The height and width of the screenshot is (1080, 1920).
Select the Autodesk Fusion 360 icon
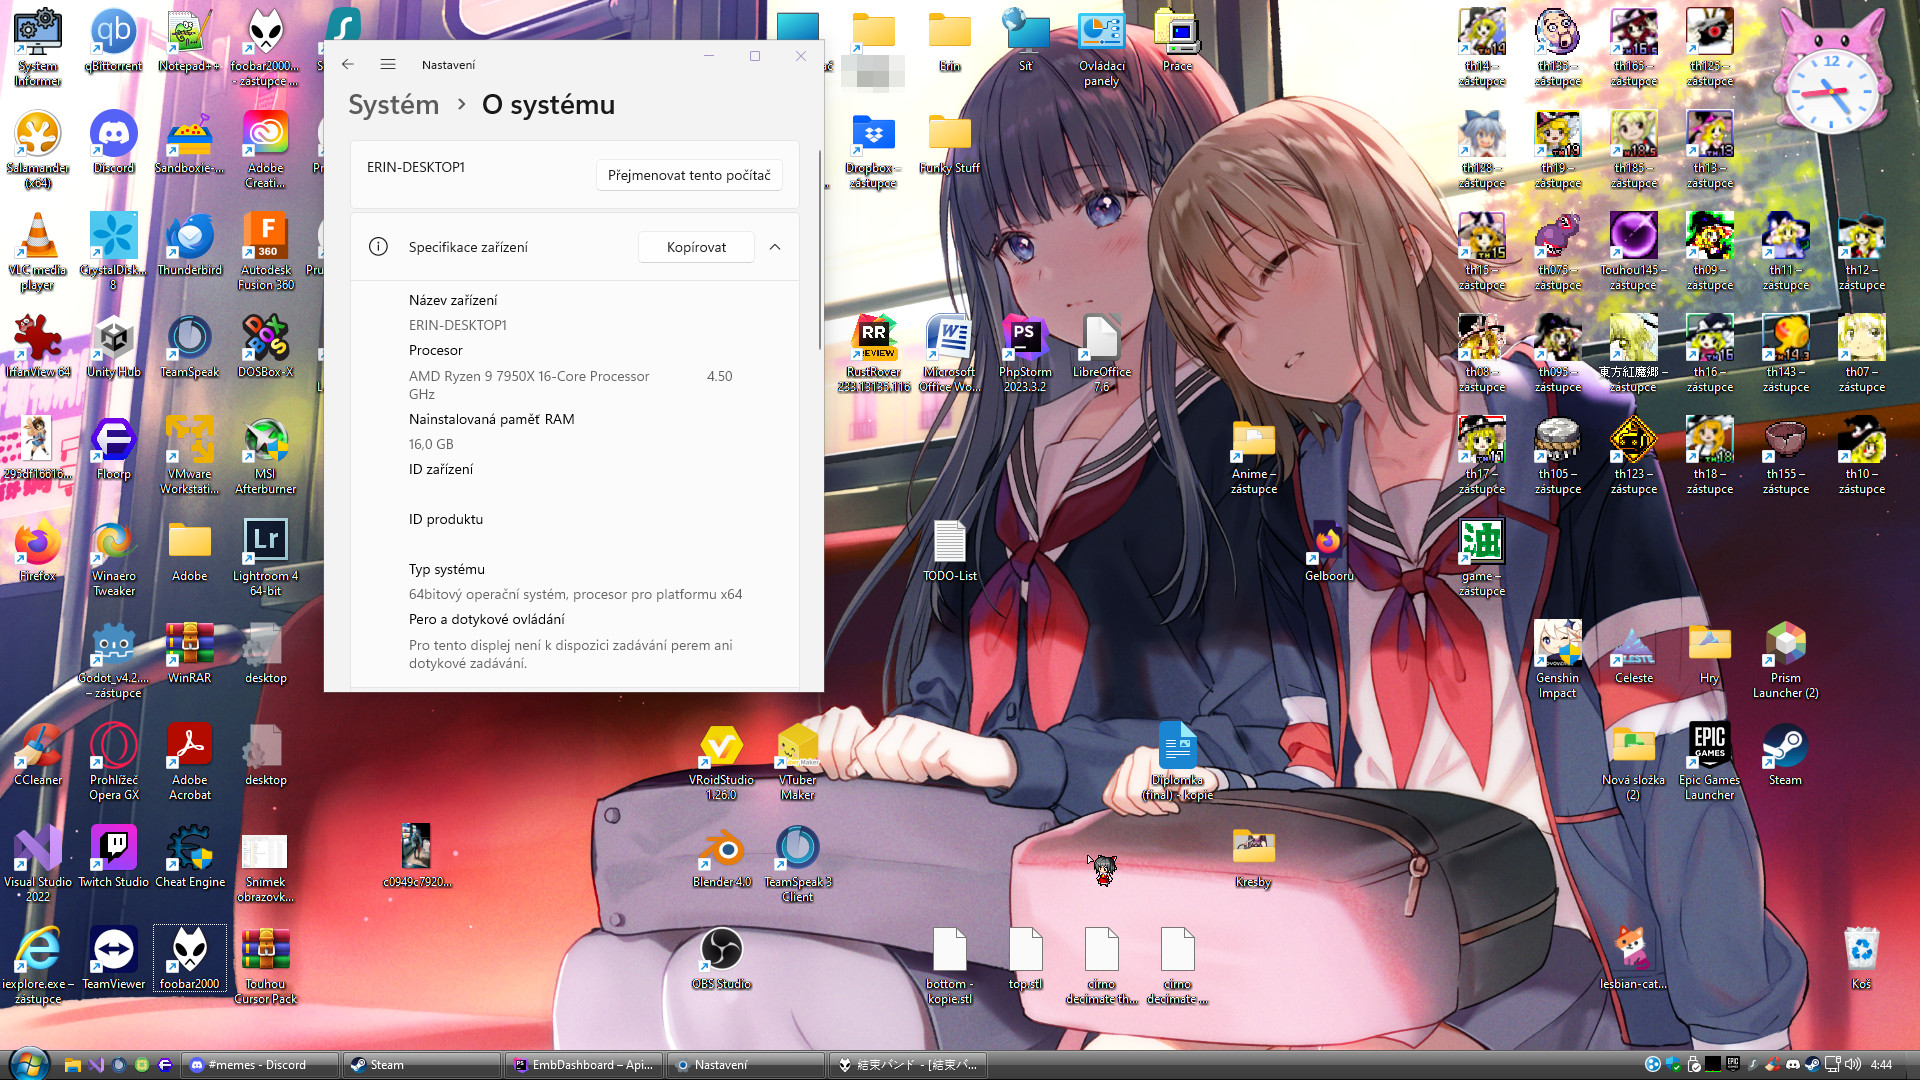coord(266,251)
